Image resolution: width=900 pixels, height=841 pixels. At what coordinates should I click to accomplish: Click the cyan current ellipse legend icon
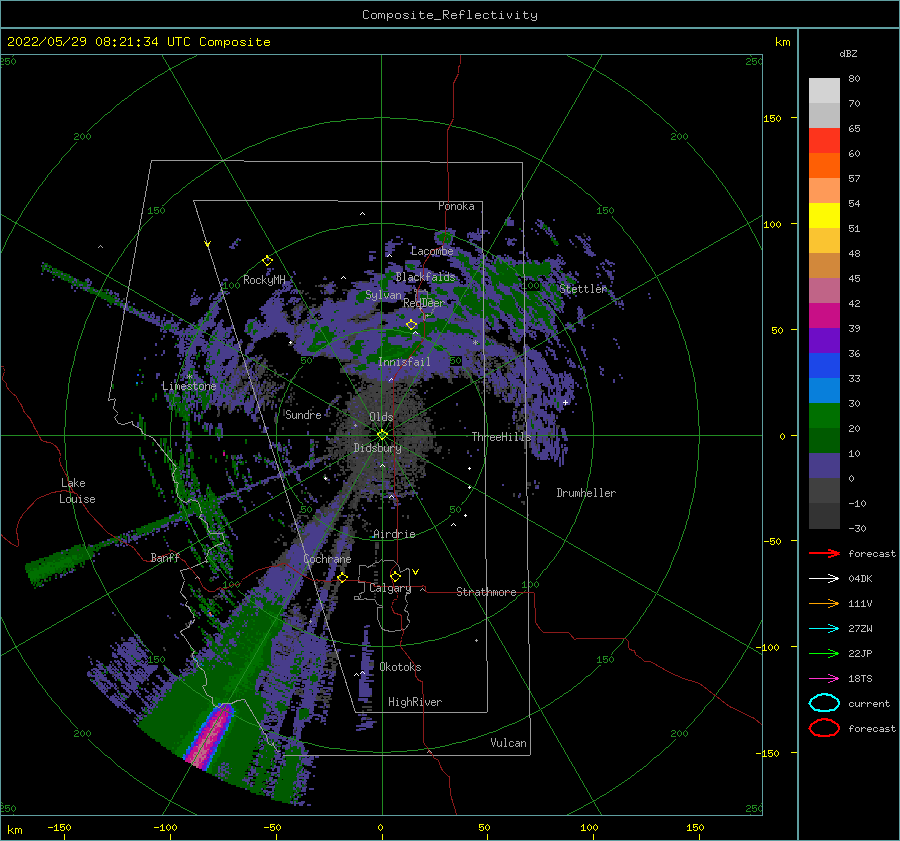[824, 703]
